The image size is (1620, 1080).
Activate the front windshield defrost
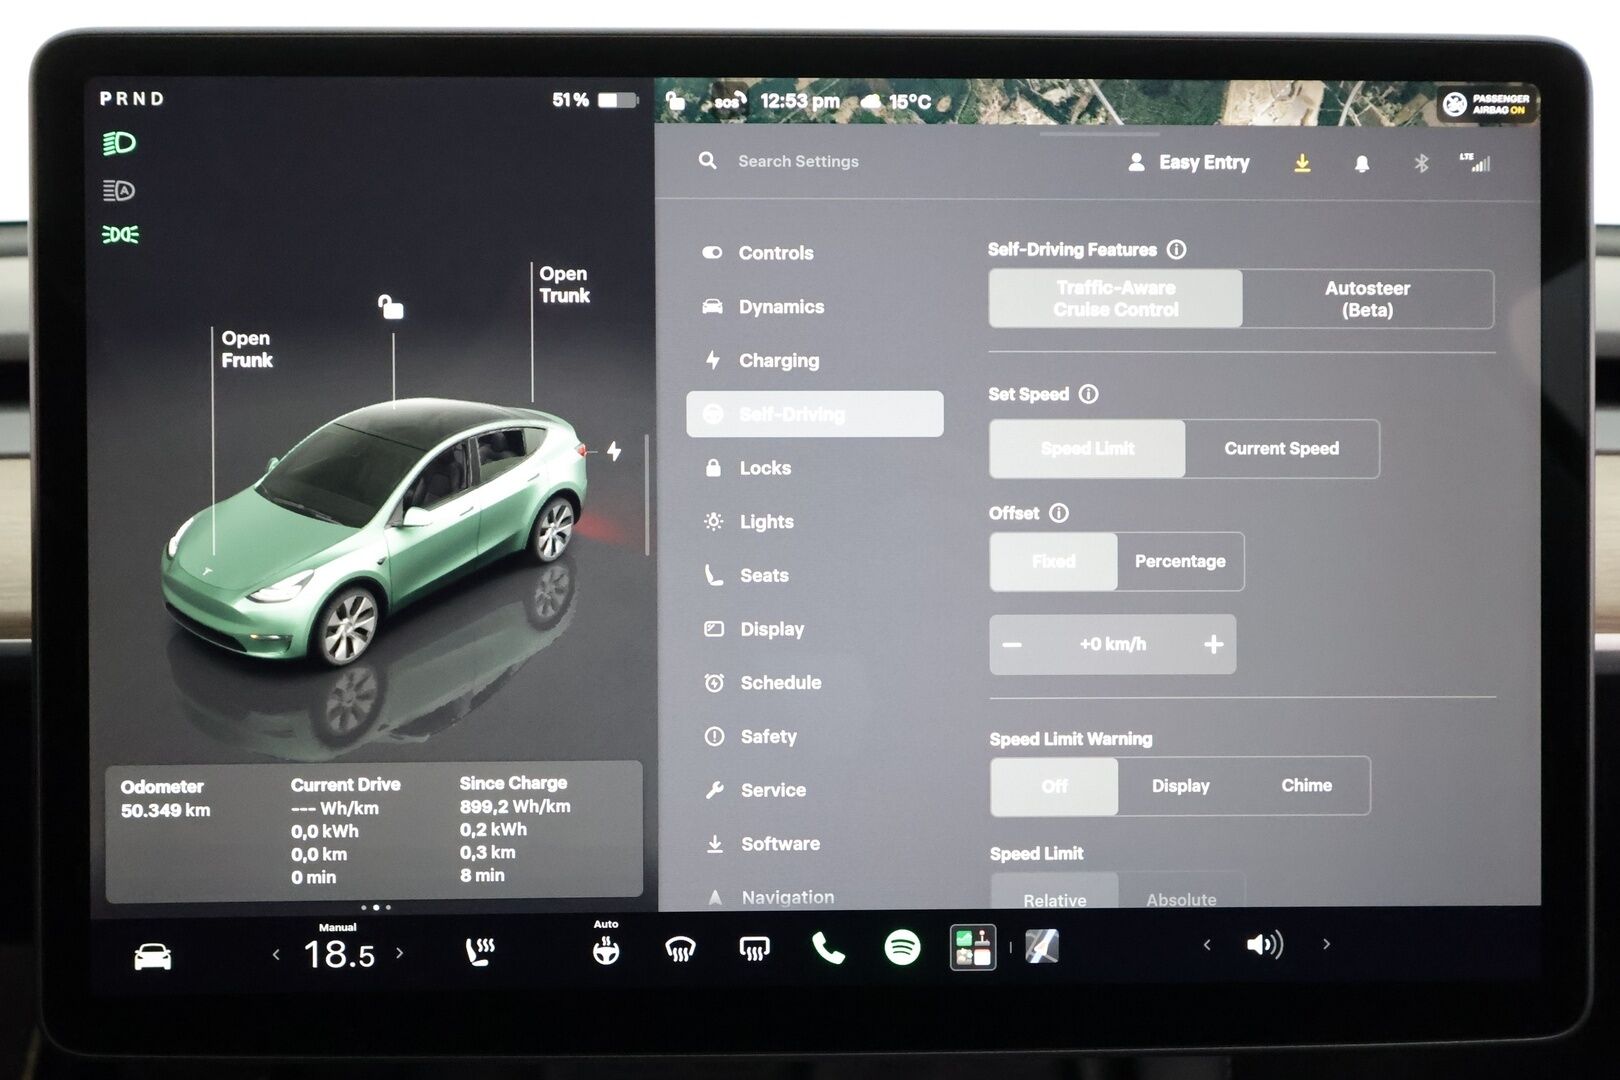point(680,949)
